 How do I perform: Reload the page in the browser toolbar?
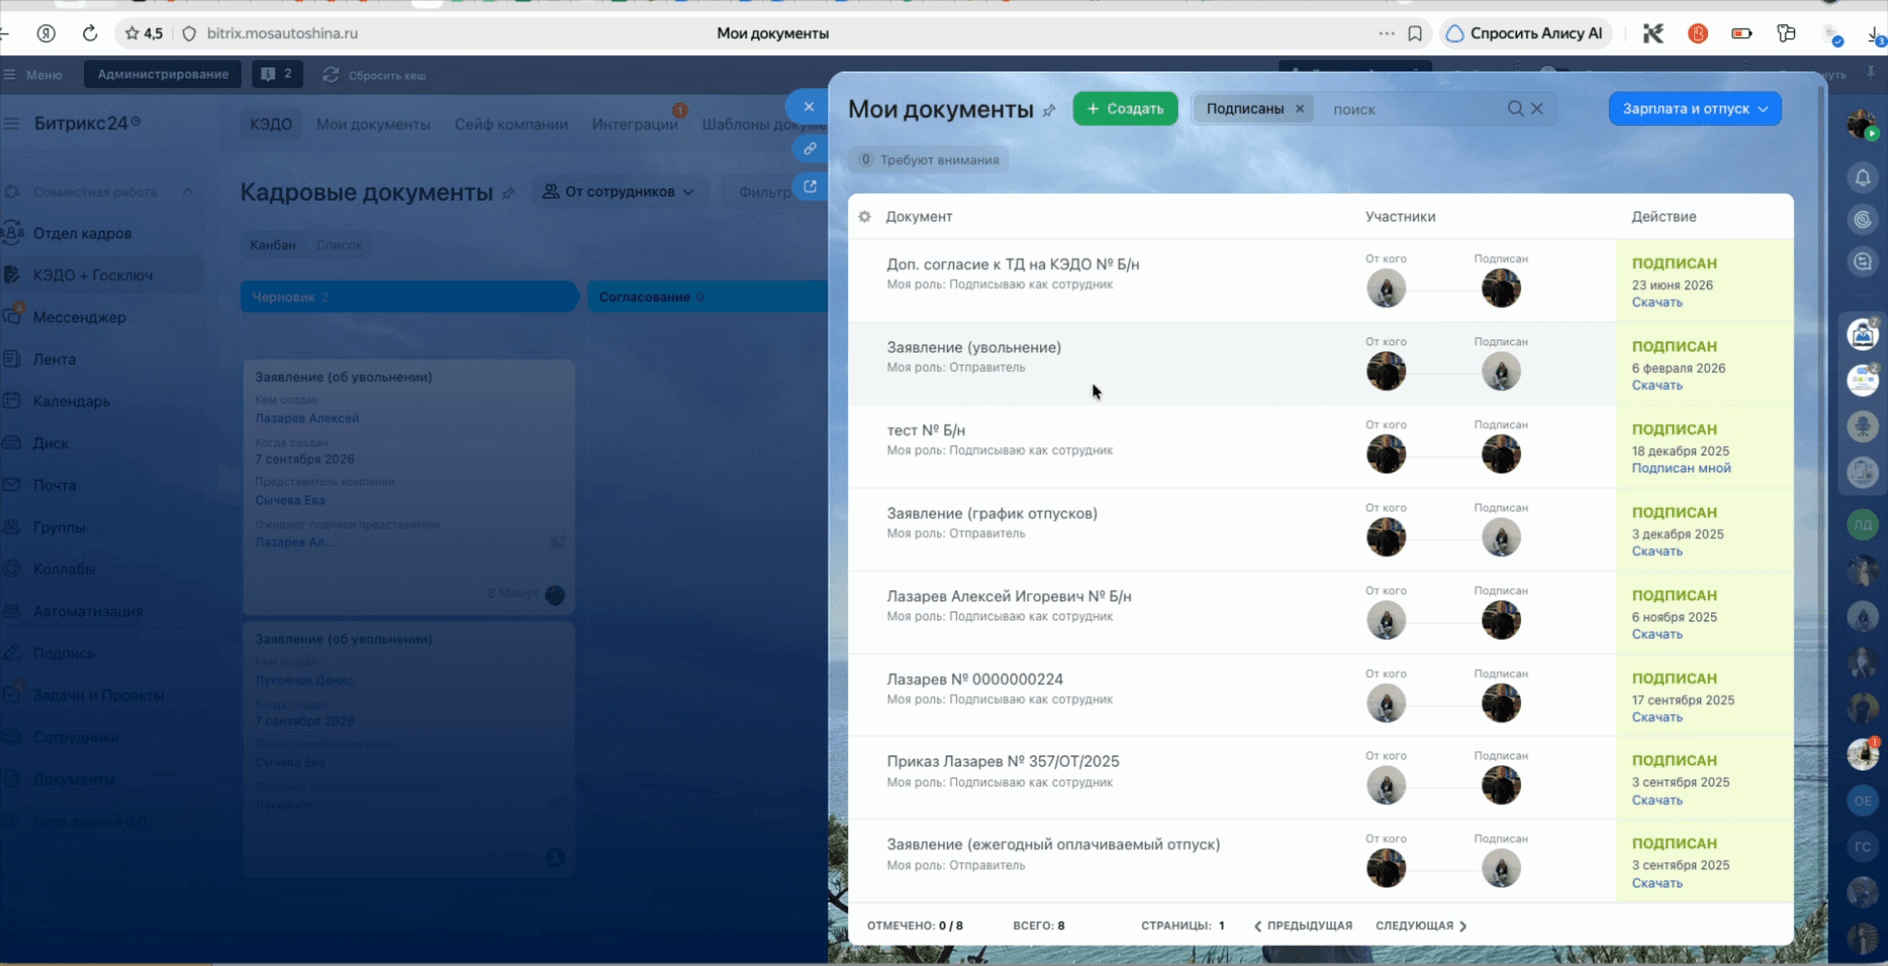(90, 33)
